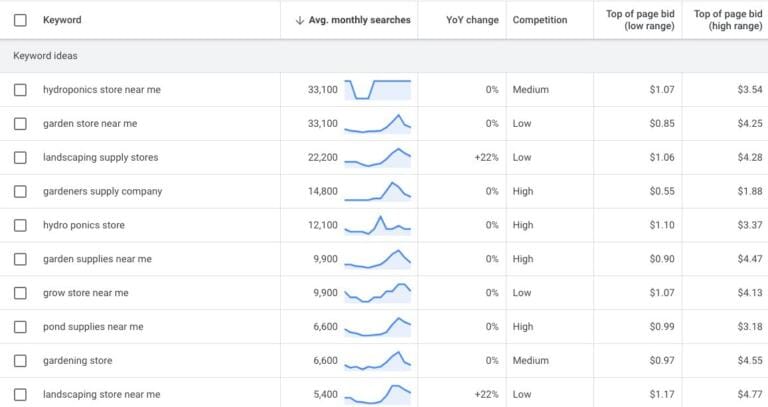Click trend sparkline for gardeners supply company
768x407 pixels.
tap(377, 192)
